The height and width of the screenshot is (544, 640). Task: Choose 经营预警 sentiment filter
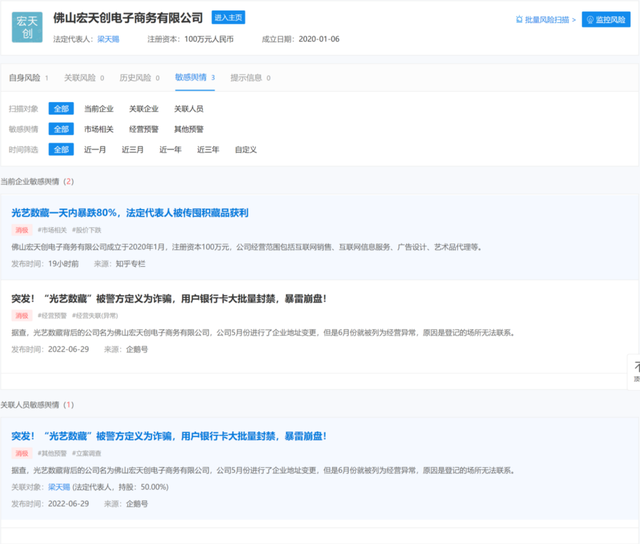143,129
